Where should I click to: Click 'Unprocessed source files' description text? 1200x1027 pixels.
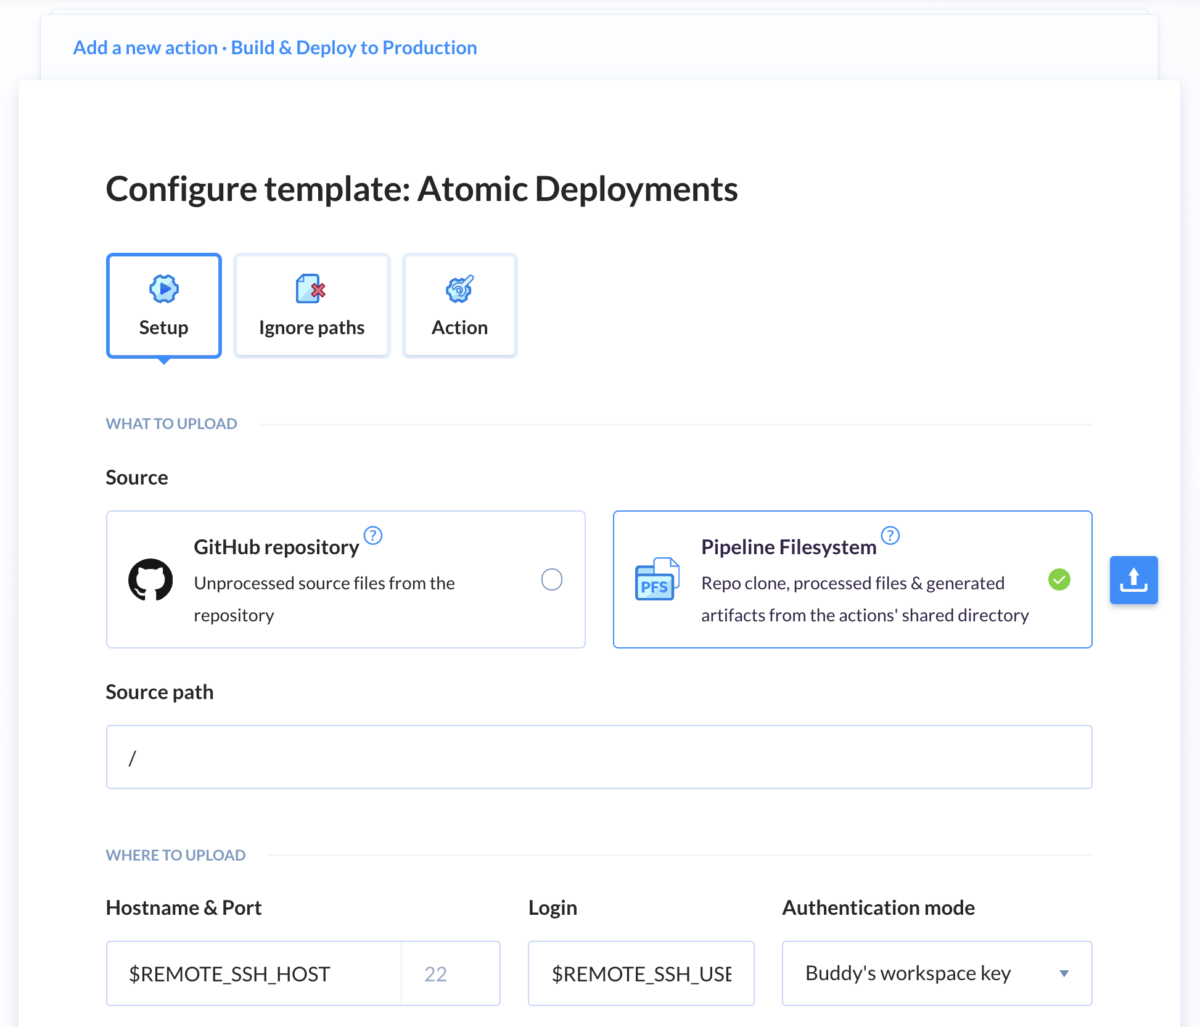[324, 599]
